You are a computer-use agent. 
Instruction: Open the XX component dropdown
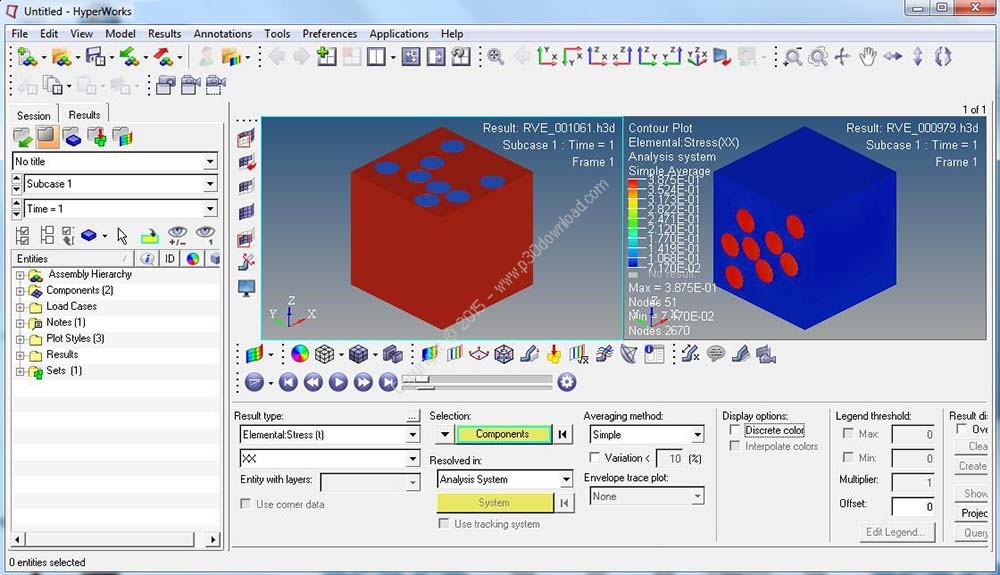click(413, 458)
